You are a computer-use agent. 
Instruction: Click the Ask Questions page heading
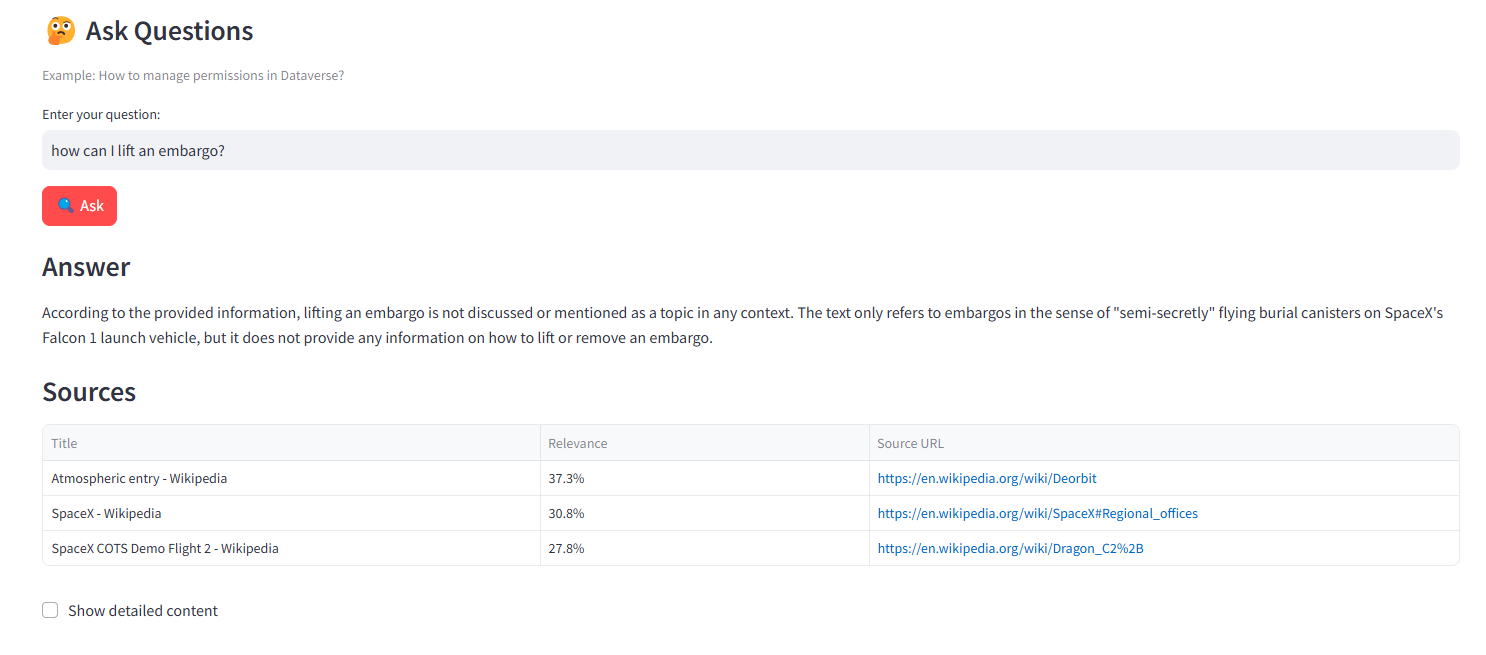coord(169,31)
